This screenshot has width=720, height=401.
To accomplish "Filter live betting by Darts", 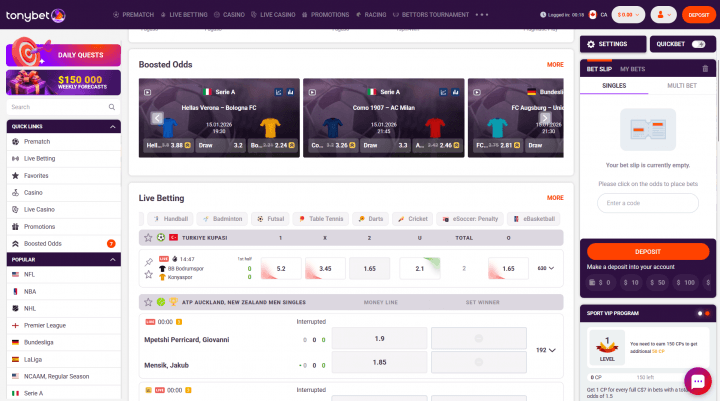I will 371,219.
